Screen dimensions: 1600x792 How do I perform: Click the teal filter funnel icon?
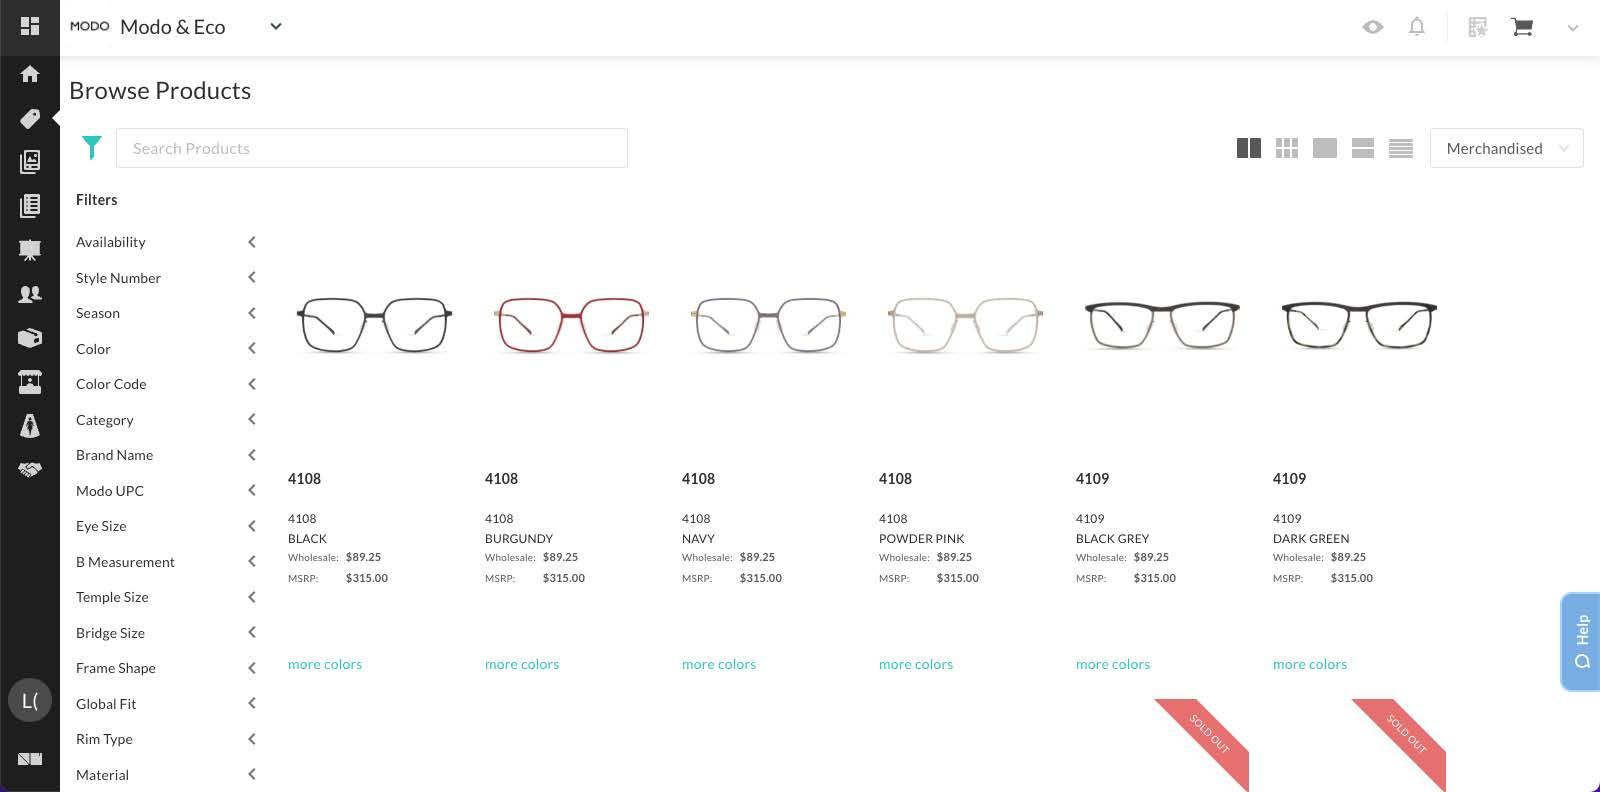[92, 148]
